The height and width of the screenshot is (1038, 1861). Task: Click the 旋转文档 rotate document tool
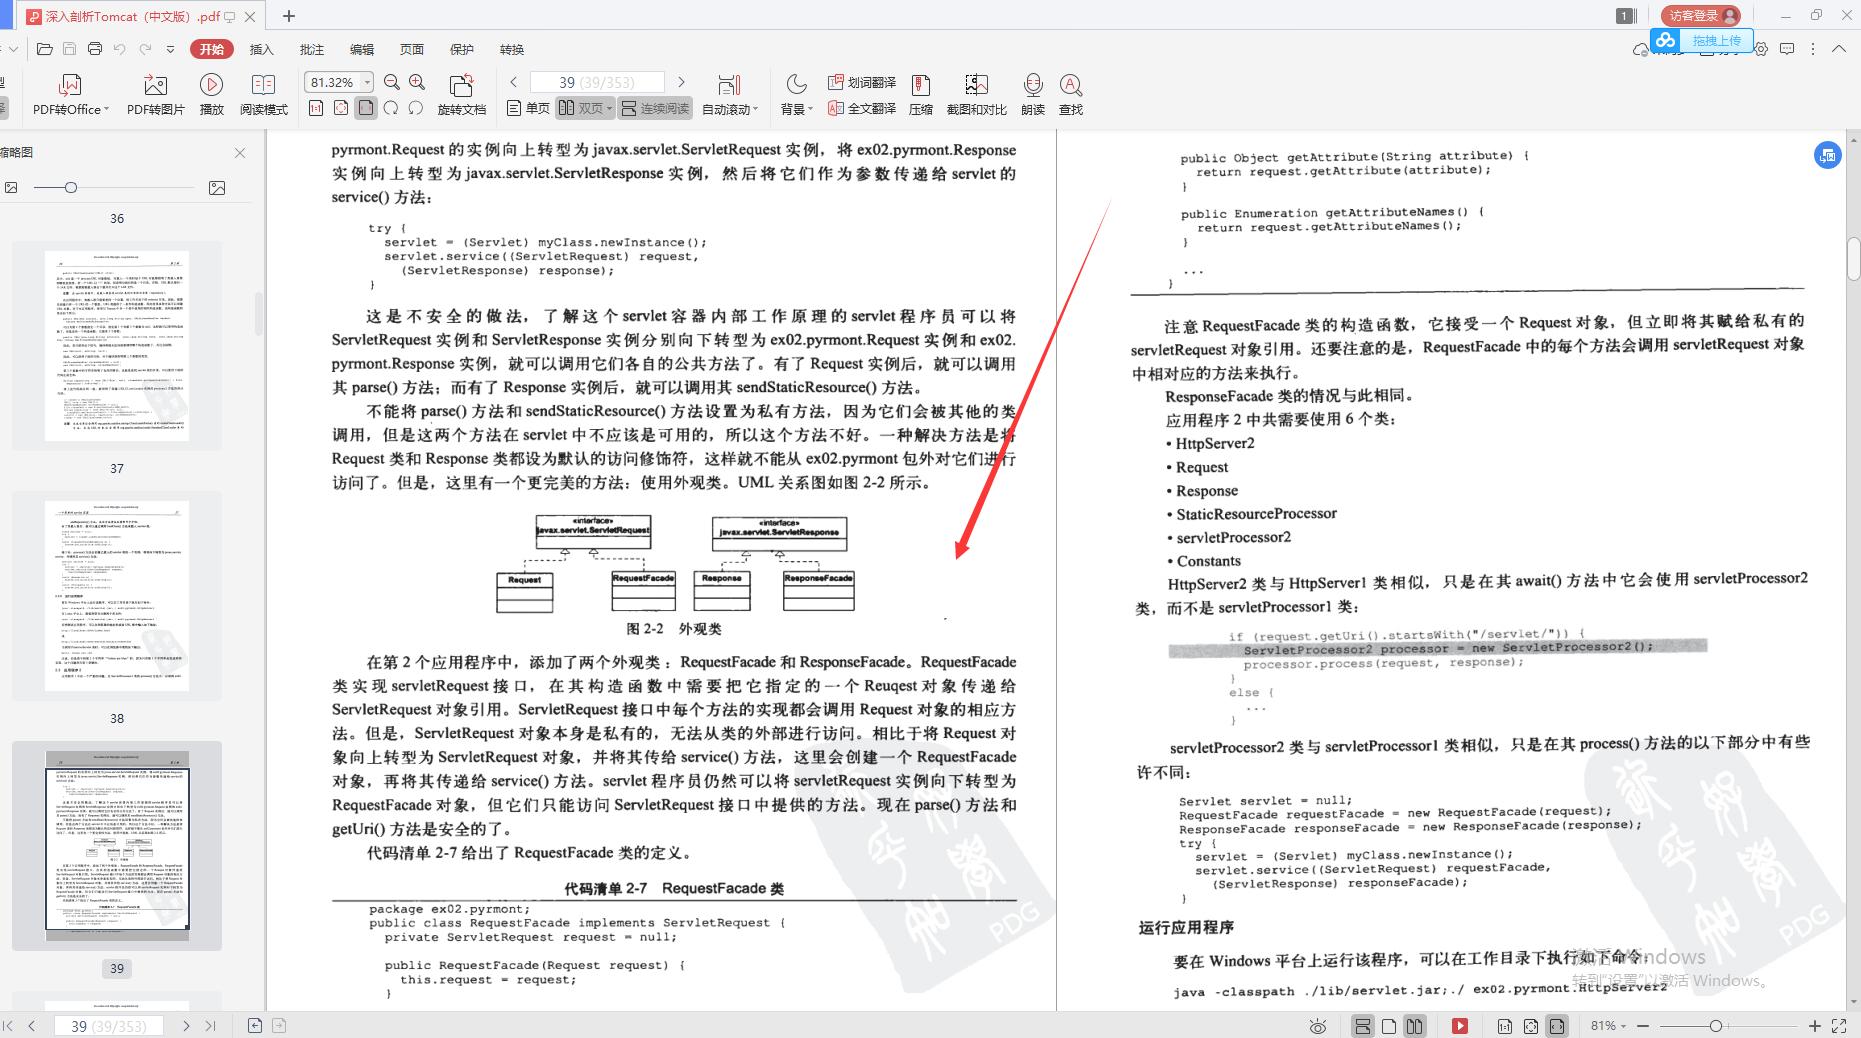pos(461,95)
